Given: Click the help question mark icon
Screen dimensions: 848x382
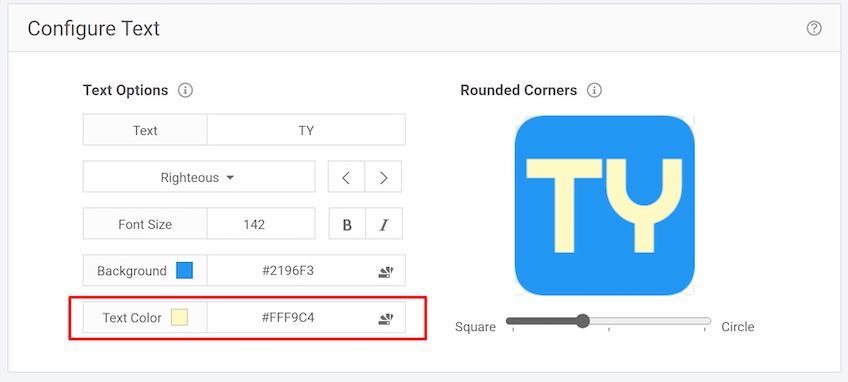Looking at the screenshot, I should [814, 28].
